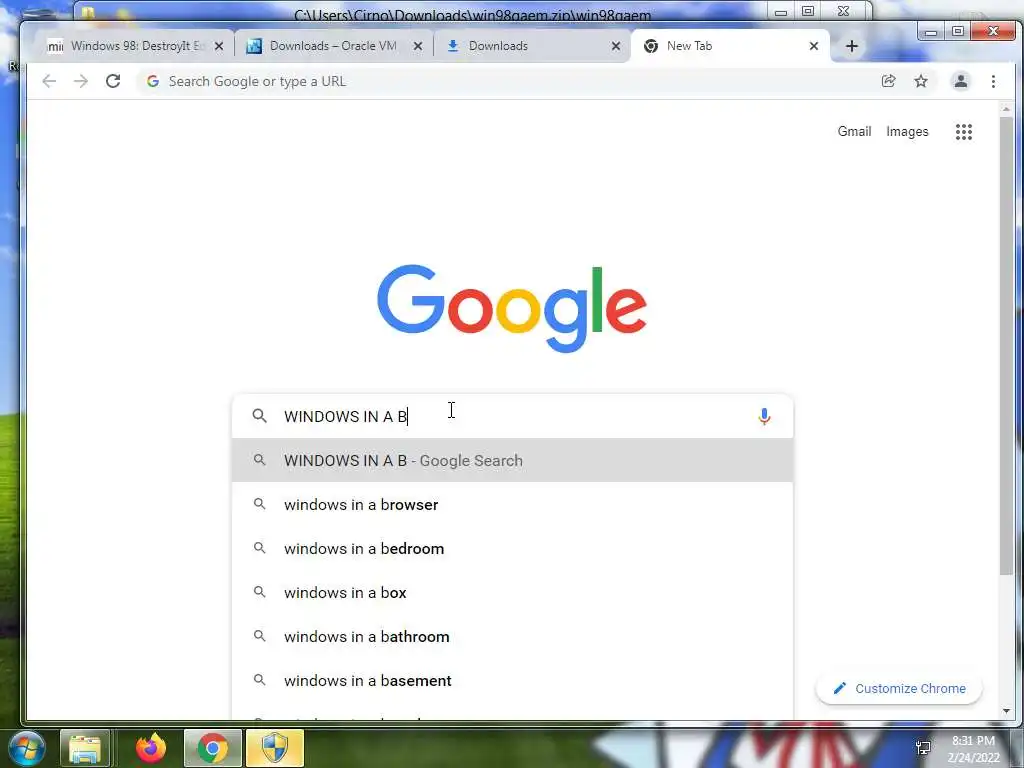Click the scrollbar up arrow
The width and height of the screenshot is (1024, 768).
tap(1006, 109)
